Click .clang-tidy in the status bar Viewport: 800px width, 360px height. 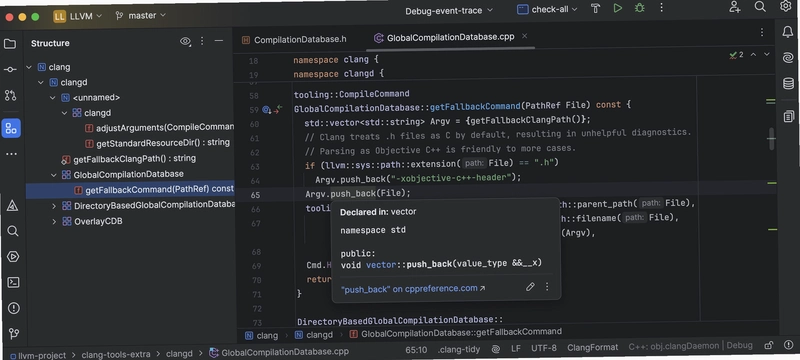(x=459, y=350)
